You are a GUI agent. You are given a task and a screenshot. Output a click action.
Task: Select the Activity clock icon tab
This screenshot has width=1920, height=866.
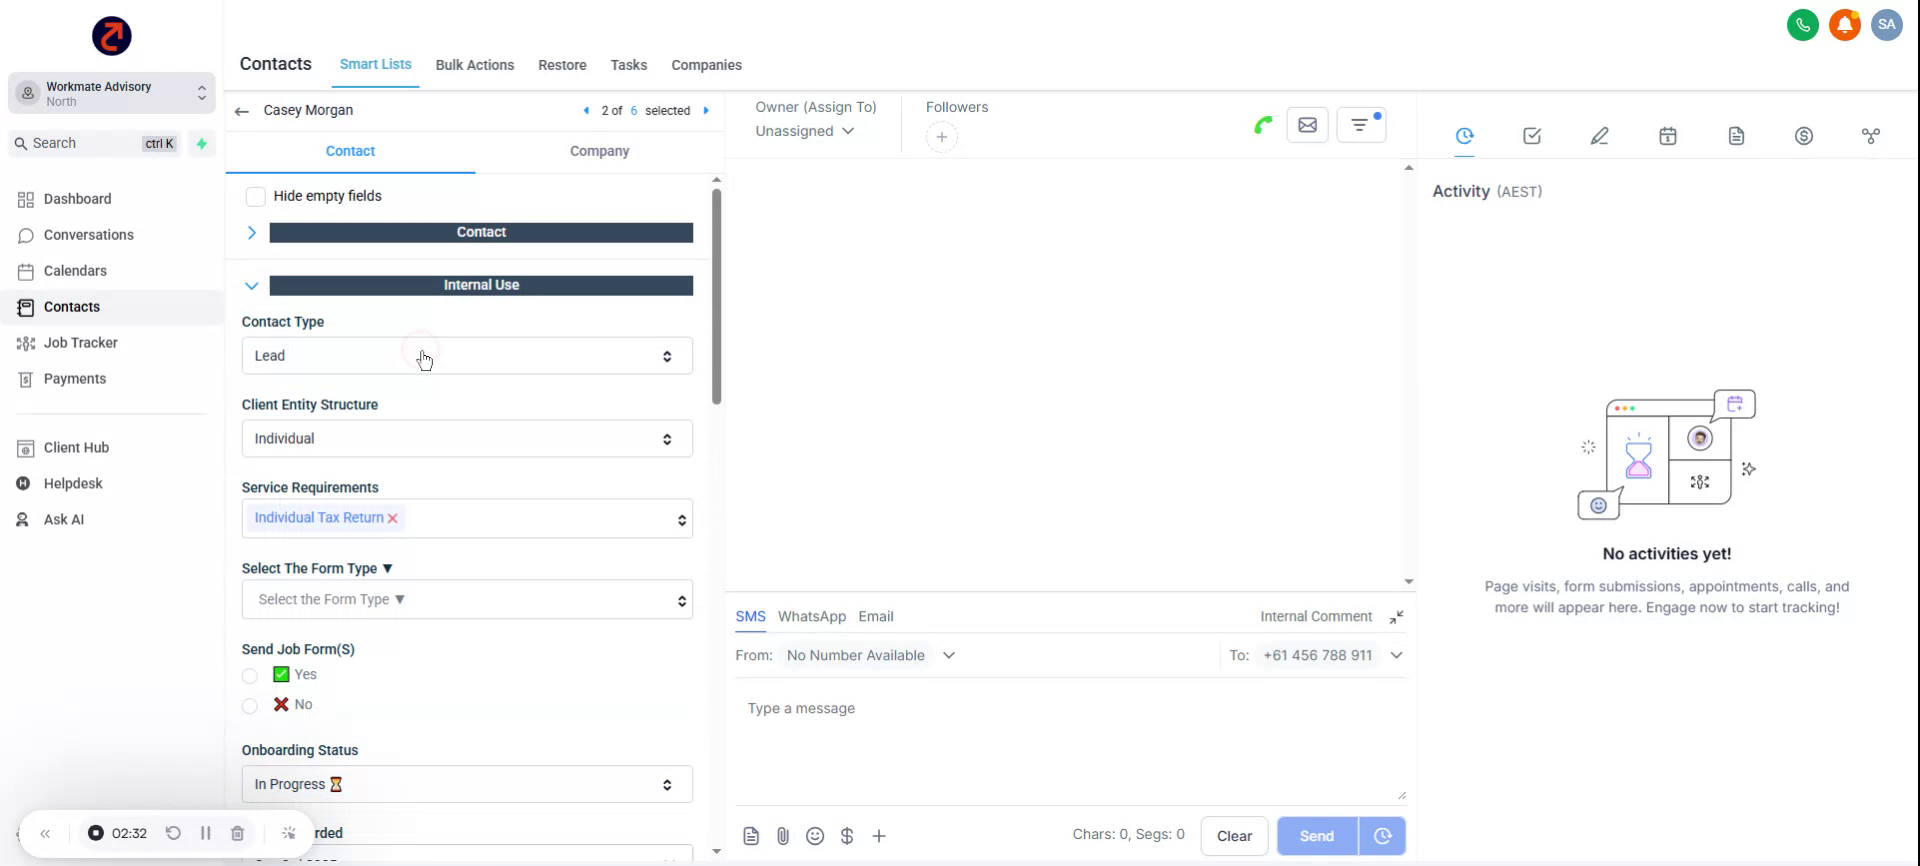[1464, 136]
